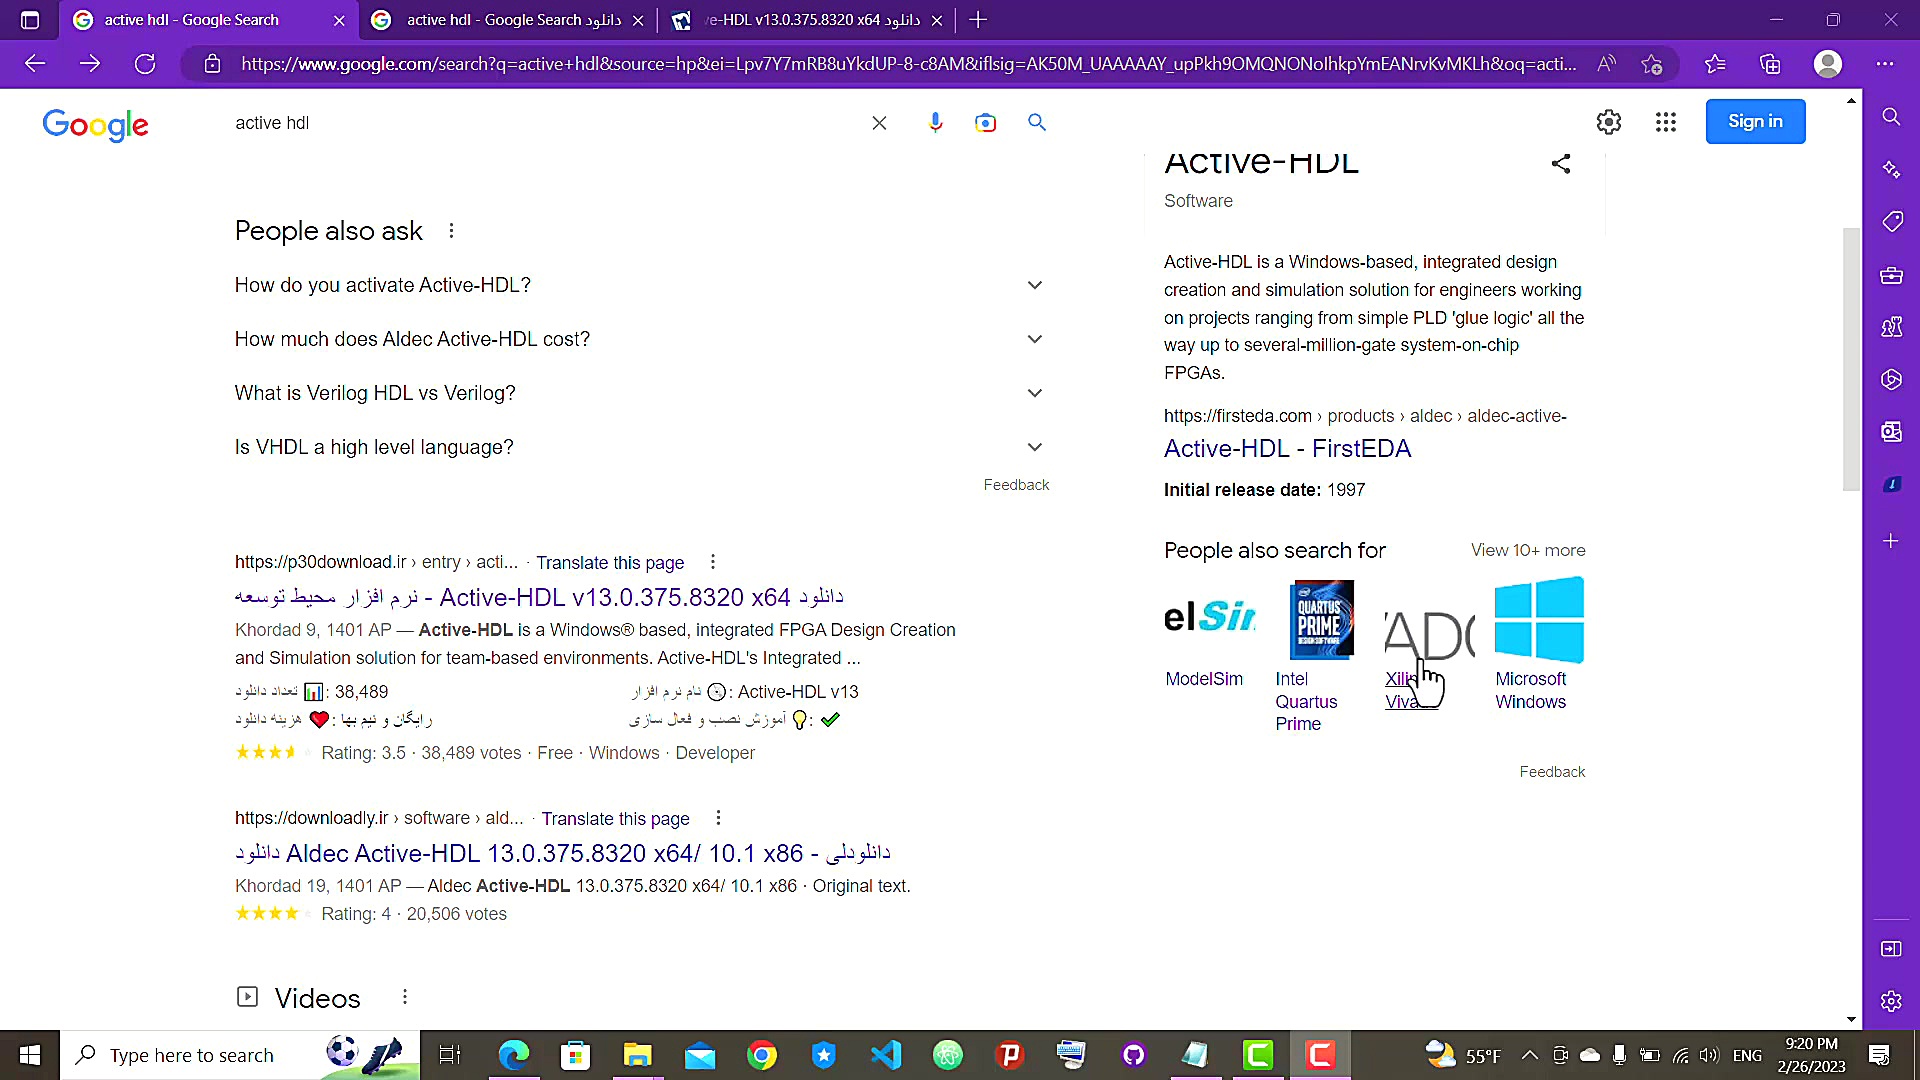The height and width of the screenshot is (1080, 1920).
Task: Add this page to favorites star
Action: point(1651,64)
